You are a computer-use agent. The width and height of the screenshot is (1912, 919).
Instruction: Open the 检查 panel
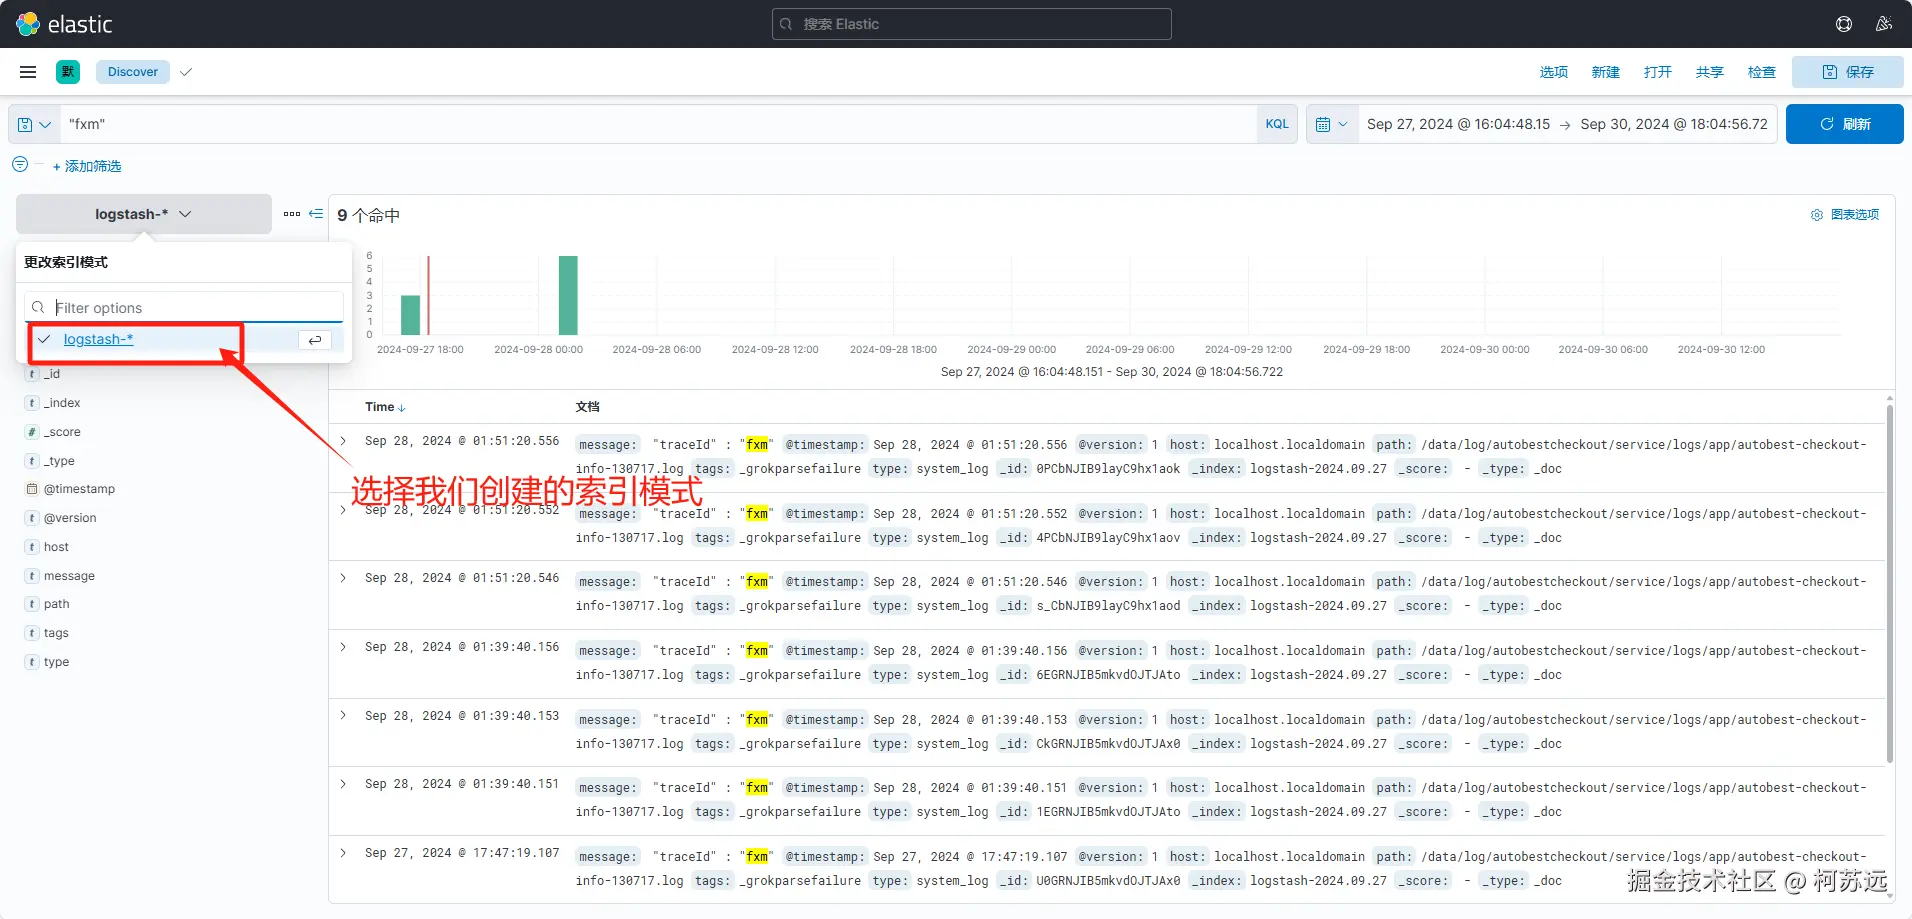pos(1762,72)
